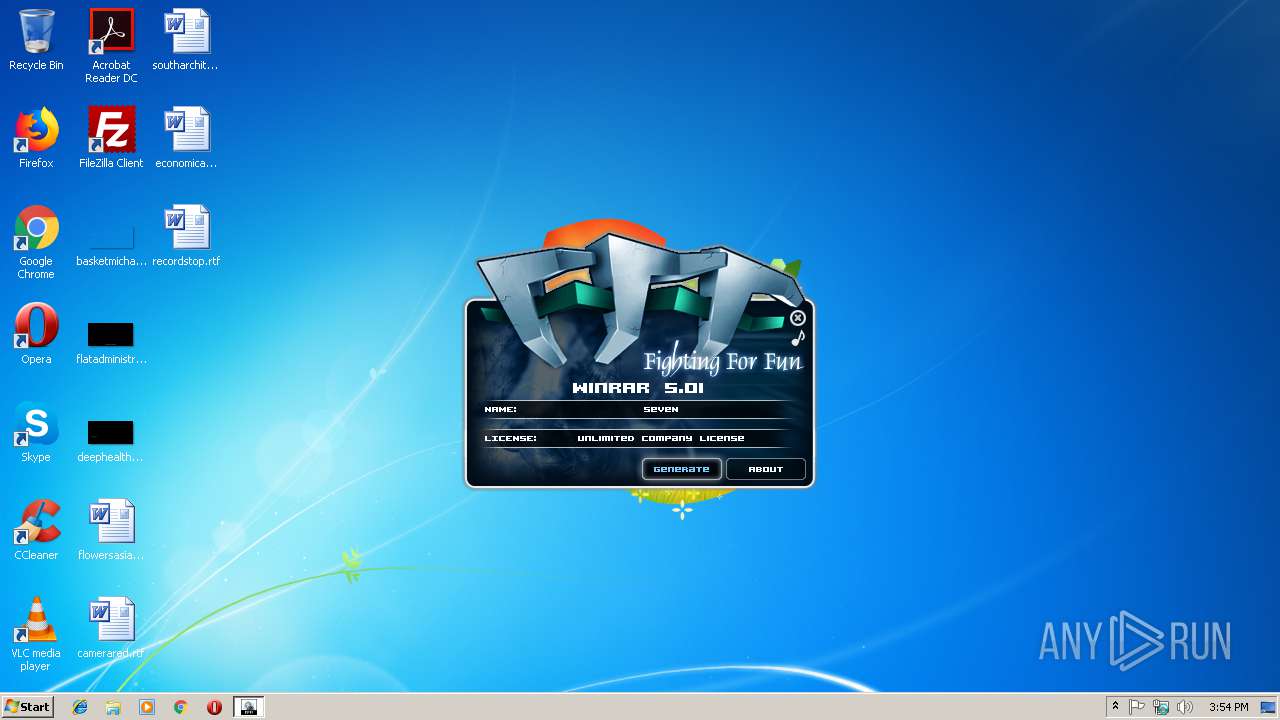Select the economica Word document icon
Viewport: 1280px width, 720px height.
pos(186,138)
